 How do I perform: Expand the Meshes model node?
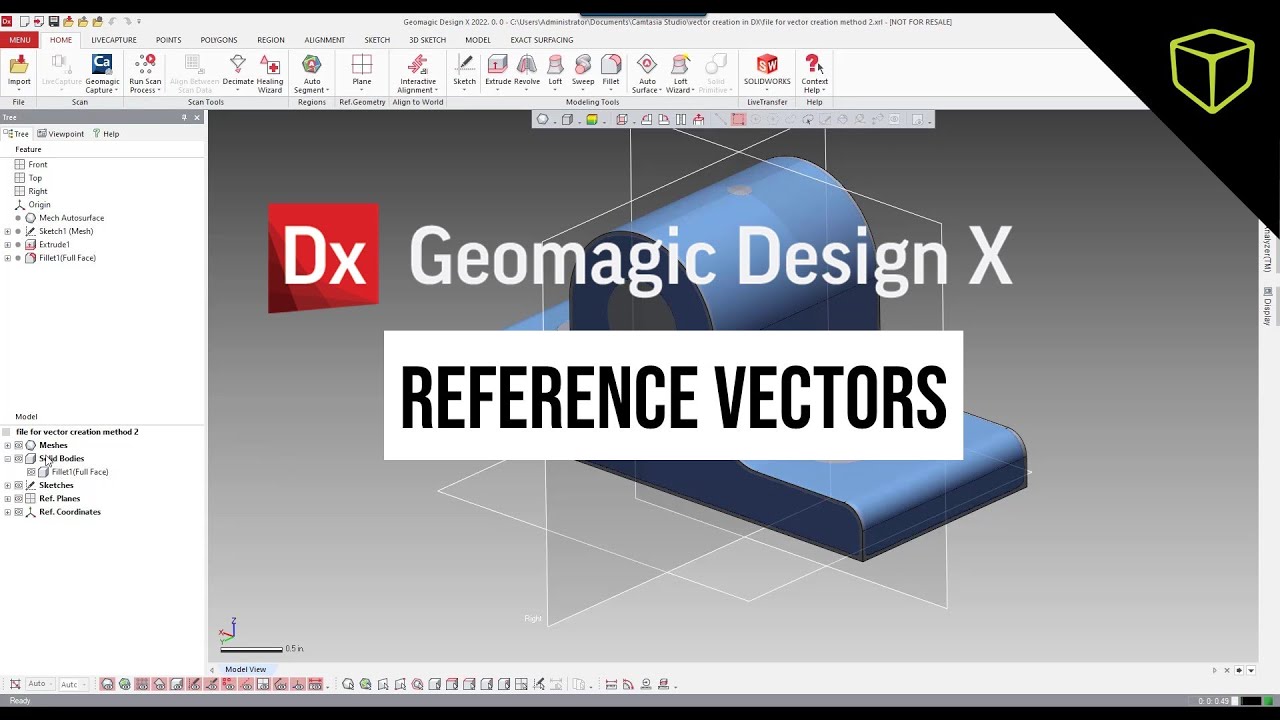8,445
